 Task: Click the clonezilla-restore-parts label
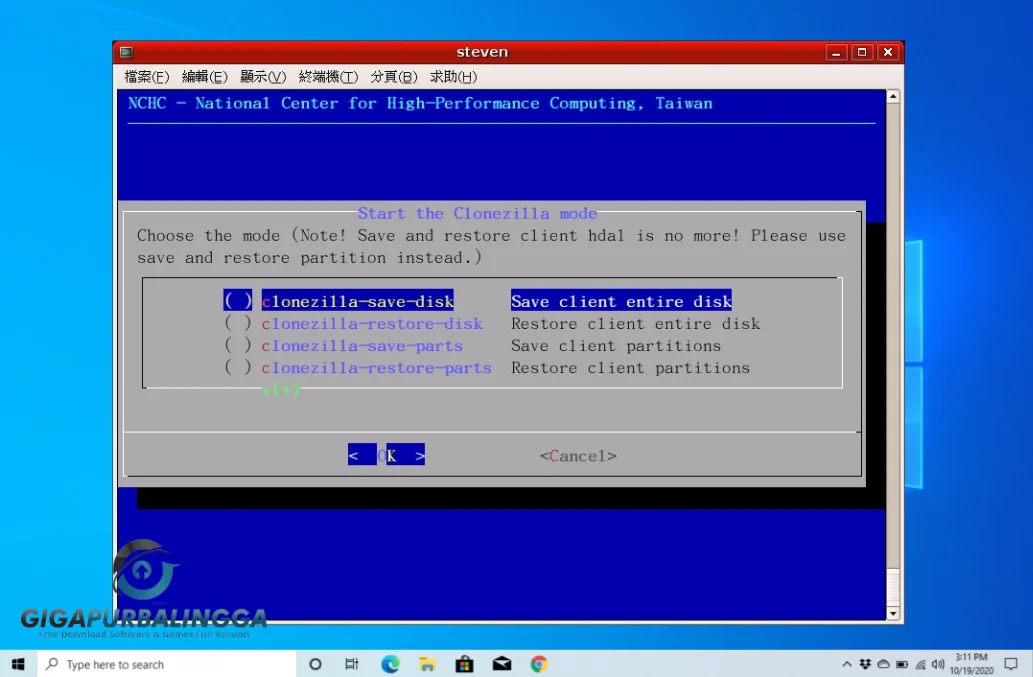tap(376, 367)
